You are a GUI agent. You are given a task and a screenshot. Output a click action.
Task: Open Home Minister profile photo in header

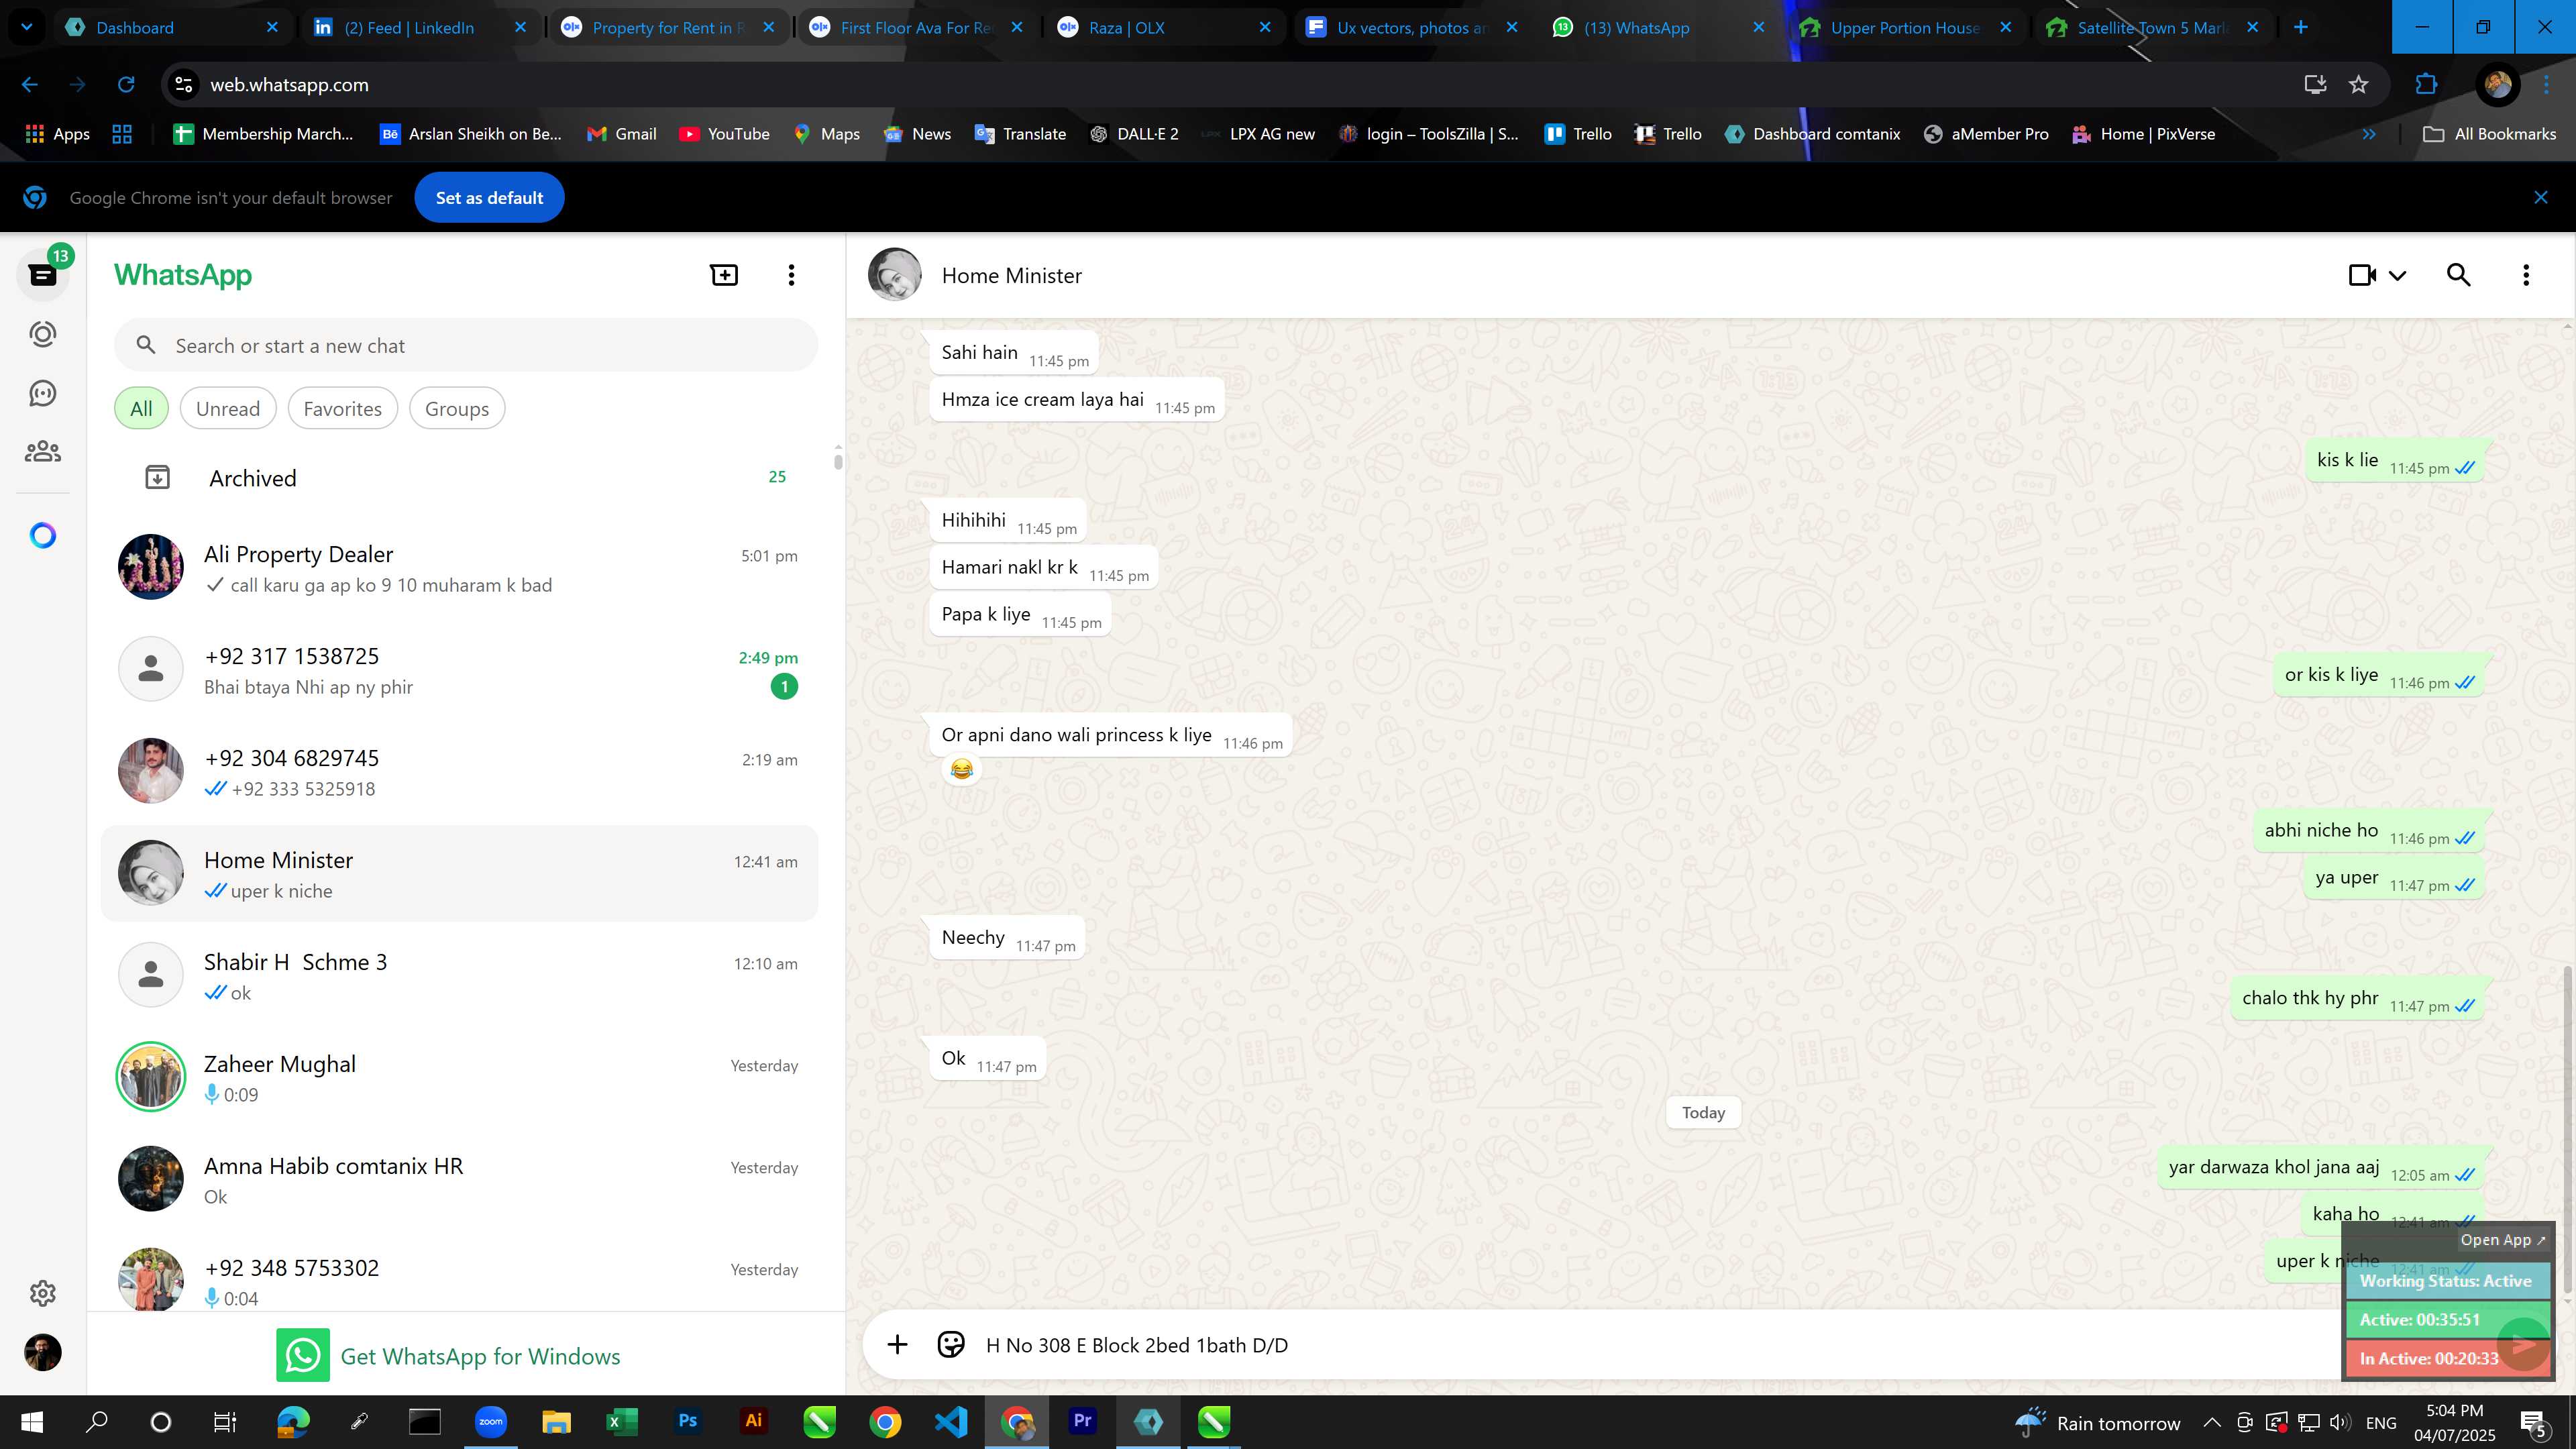click(895, 275)
